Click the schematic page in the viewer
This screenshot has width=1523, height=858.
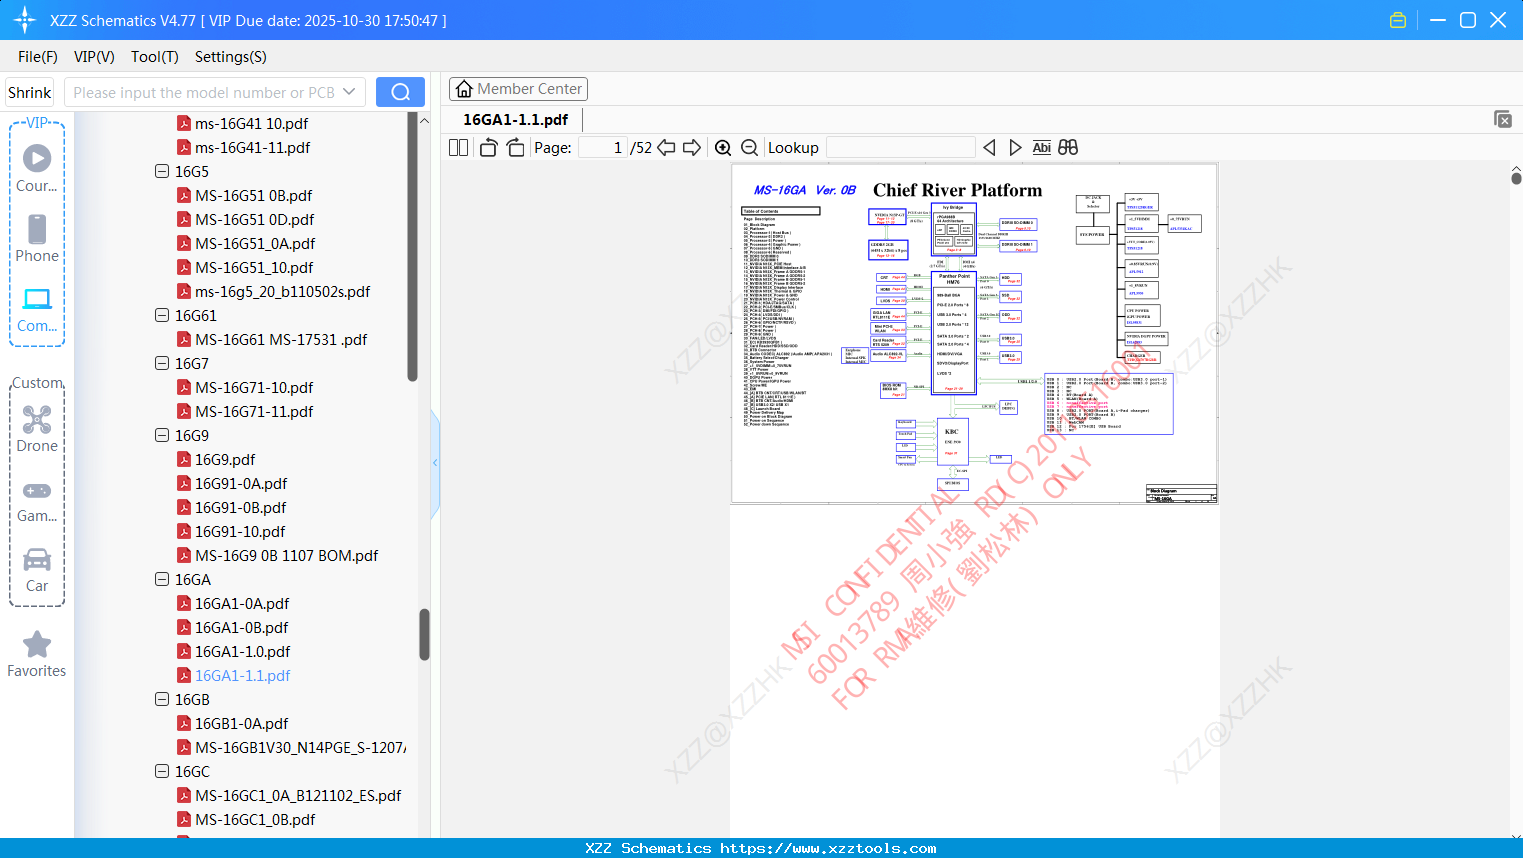(x=975, y=334)
